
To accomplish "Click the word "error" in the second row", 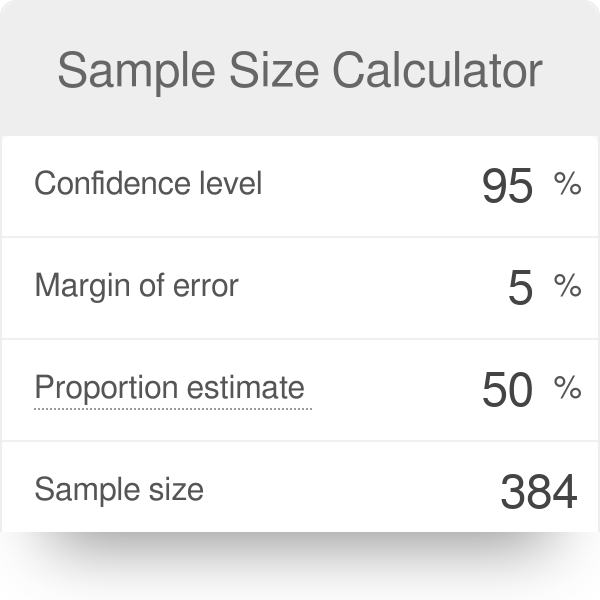I will click(208, 287).
